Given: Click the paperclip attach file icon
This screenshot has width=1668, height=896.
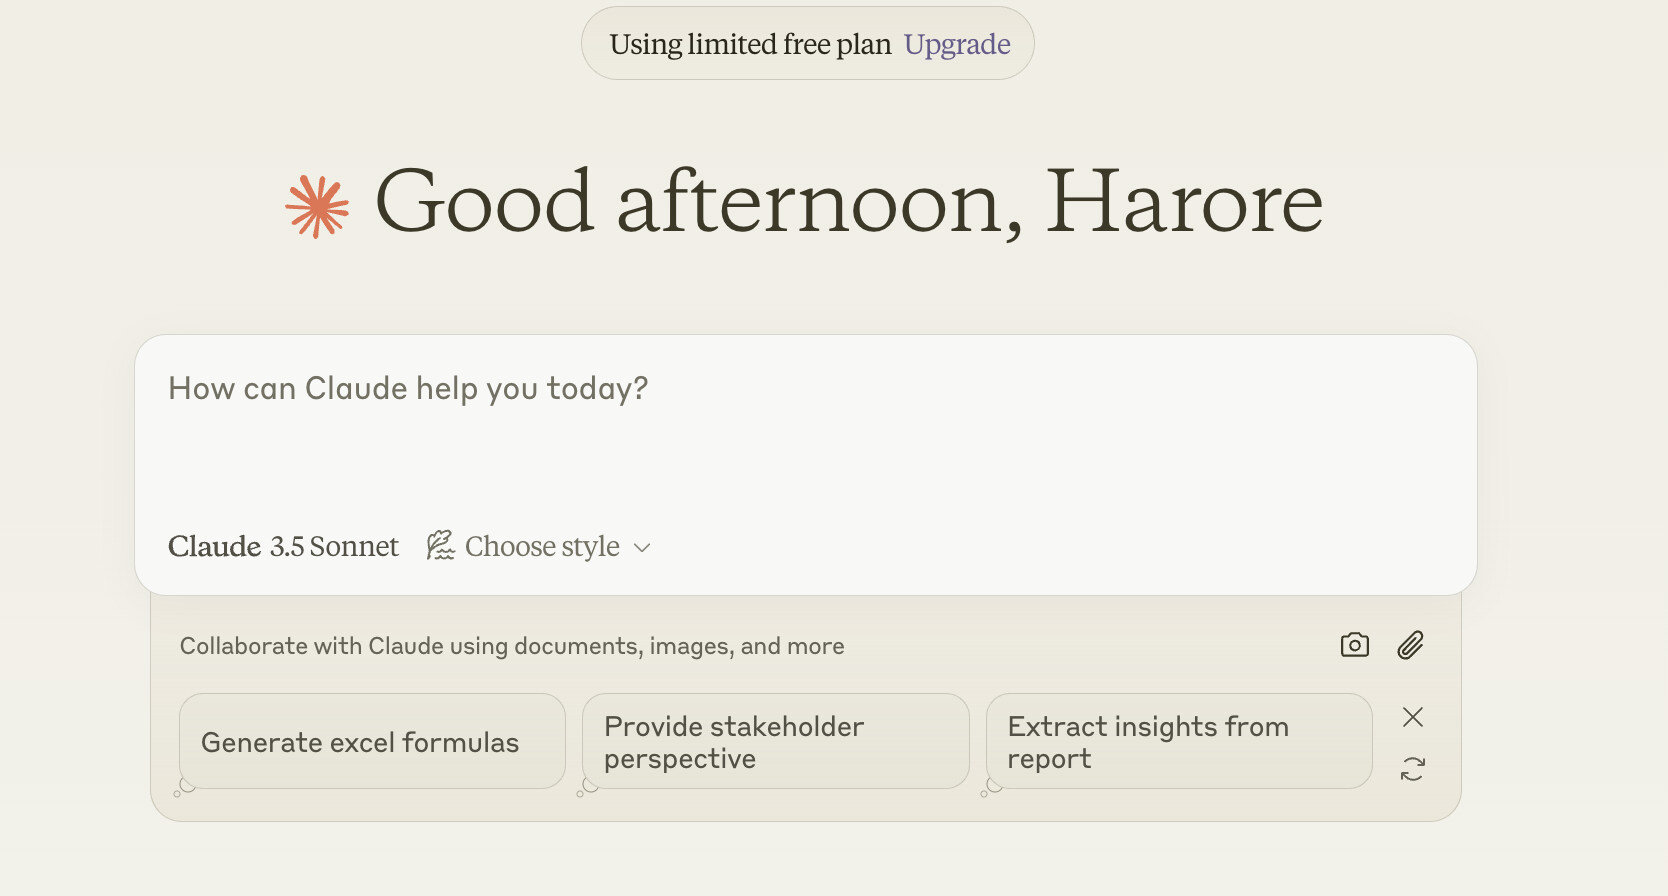Looking at the screenshot, I should [1410, 645].
